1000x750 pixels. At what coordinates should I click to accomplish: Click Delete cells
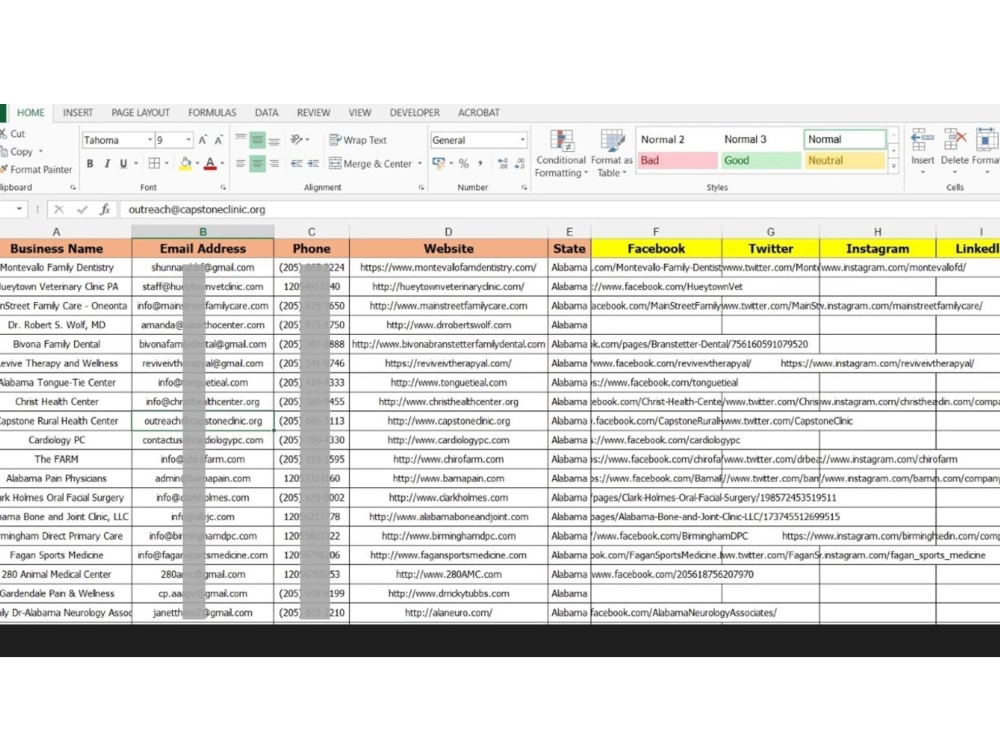[955, 152]
